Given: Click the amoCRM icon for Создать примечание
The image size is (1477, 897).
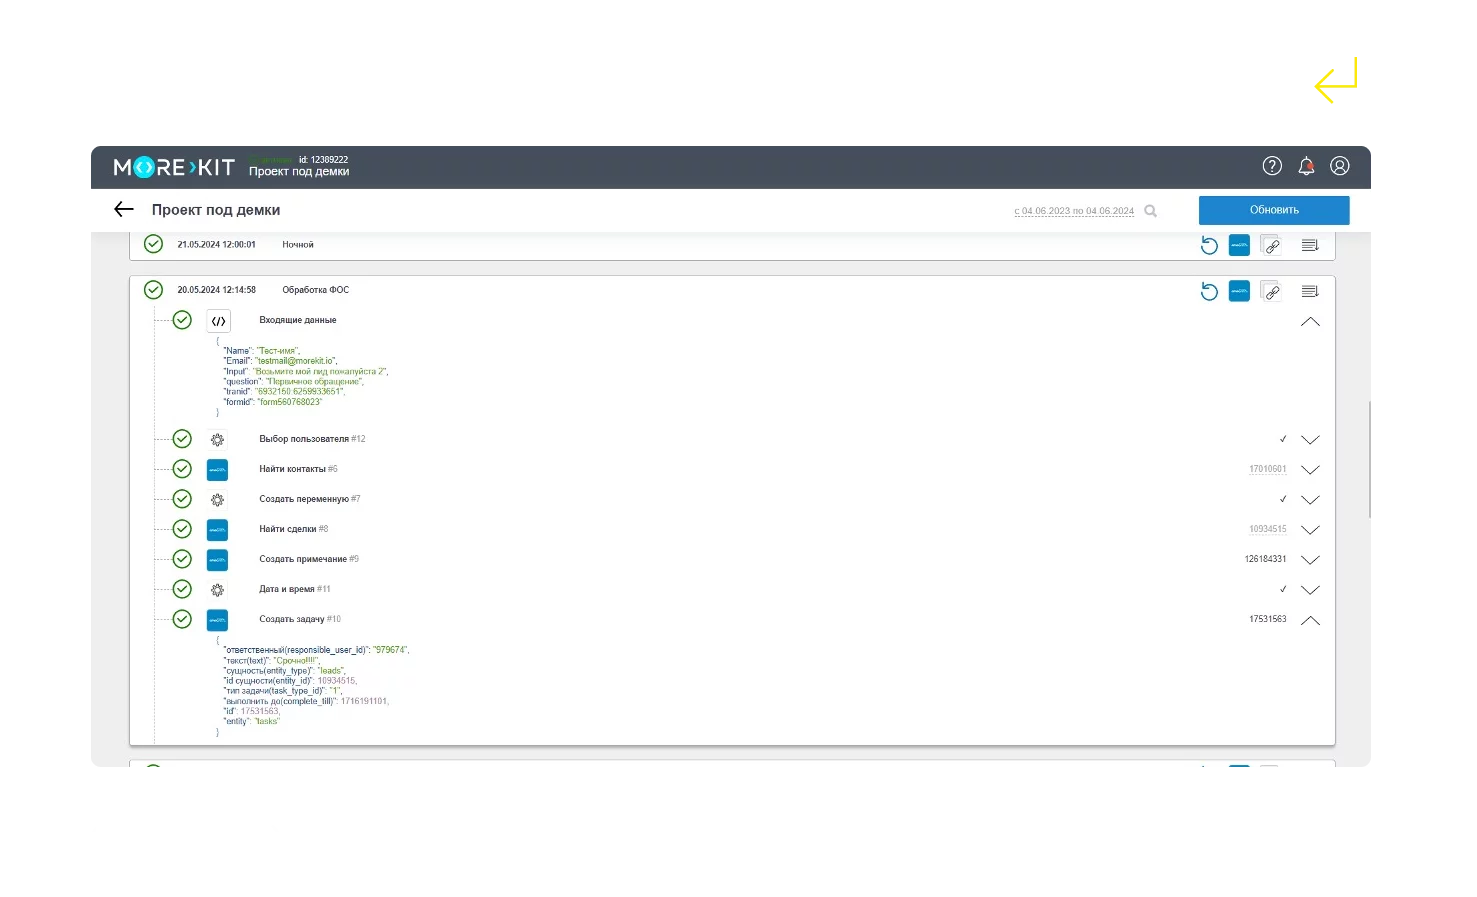Looking at the screenshot, I should coord(217,559).
